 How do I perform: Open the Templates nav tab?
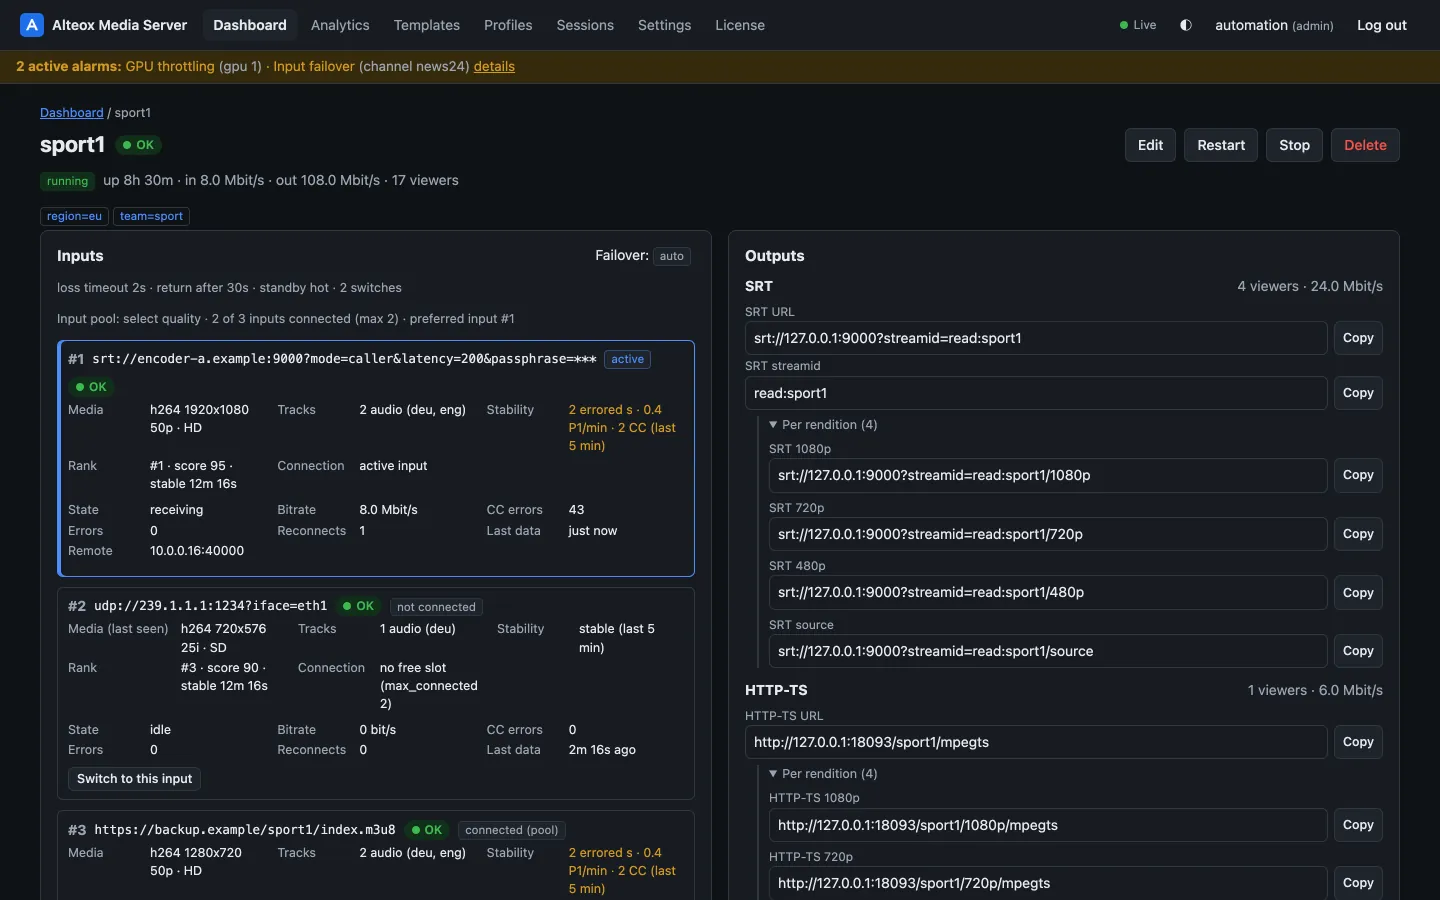tap(427, 25)
